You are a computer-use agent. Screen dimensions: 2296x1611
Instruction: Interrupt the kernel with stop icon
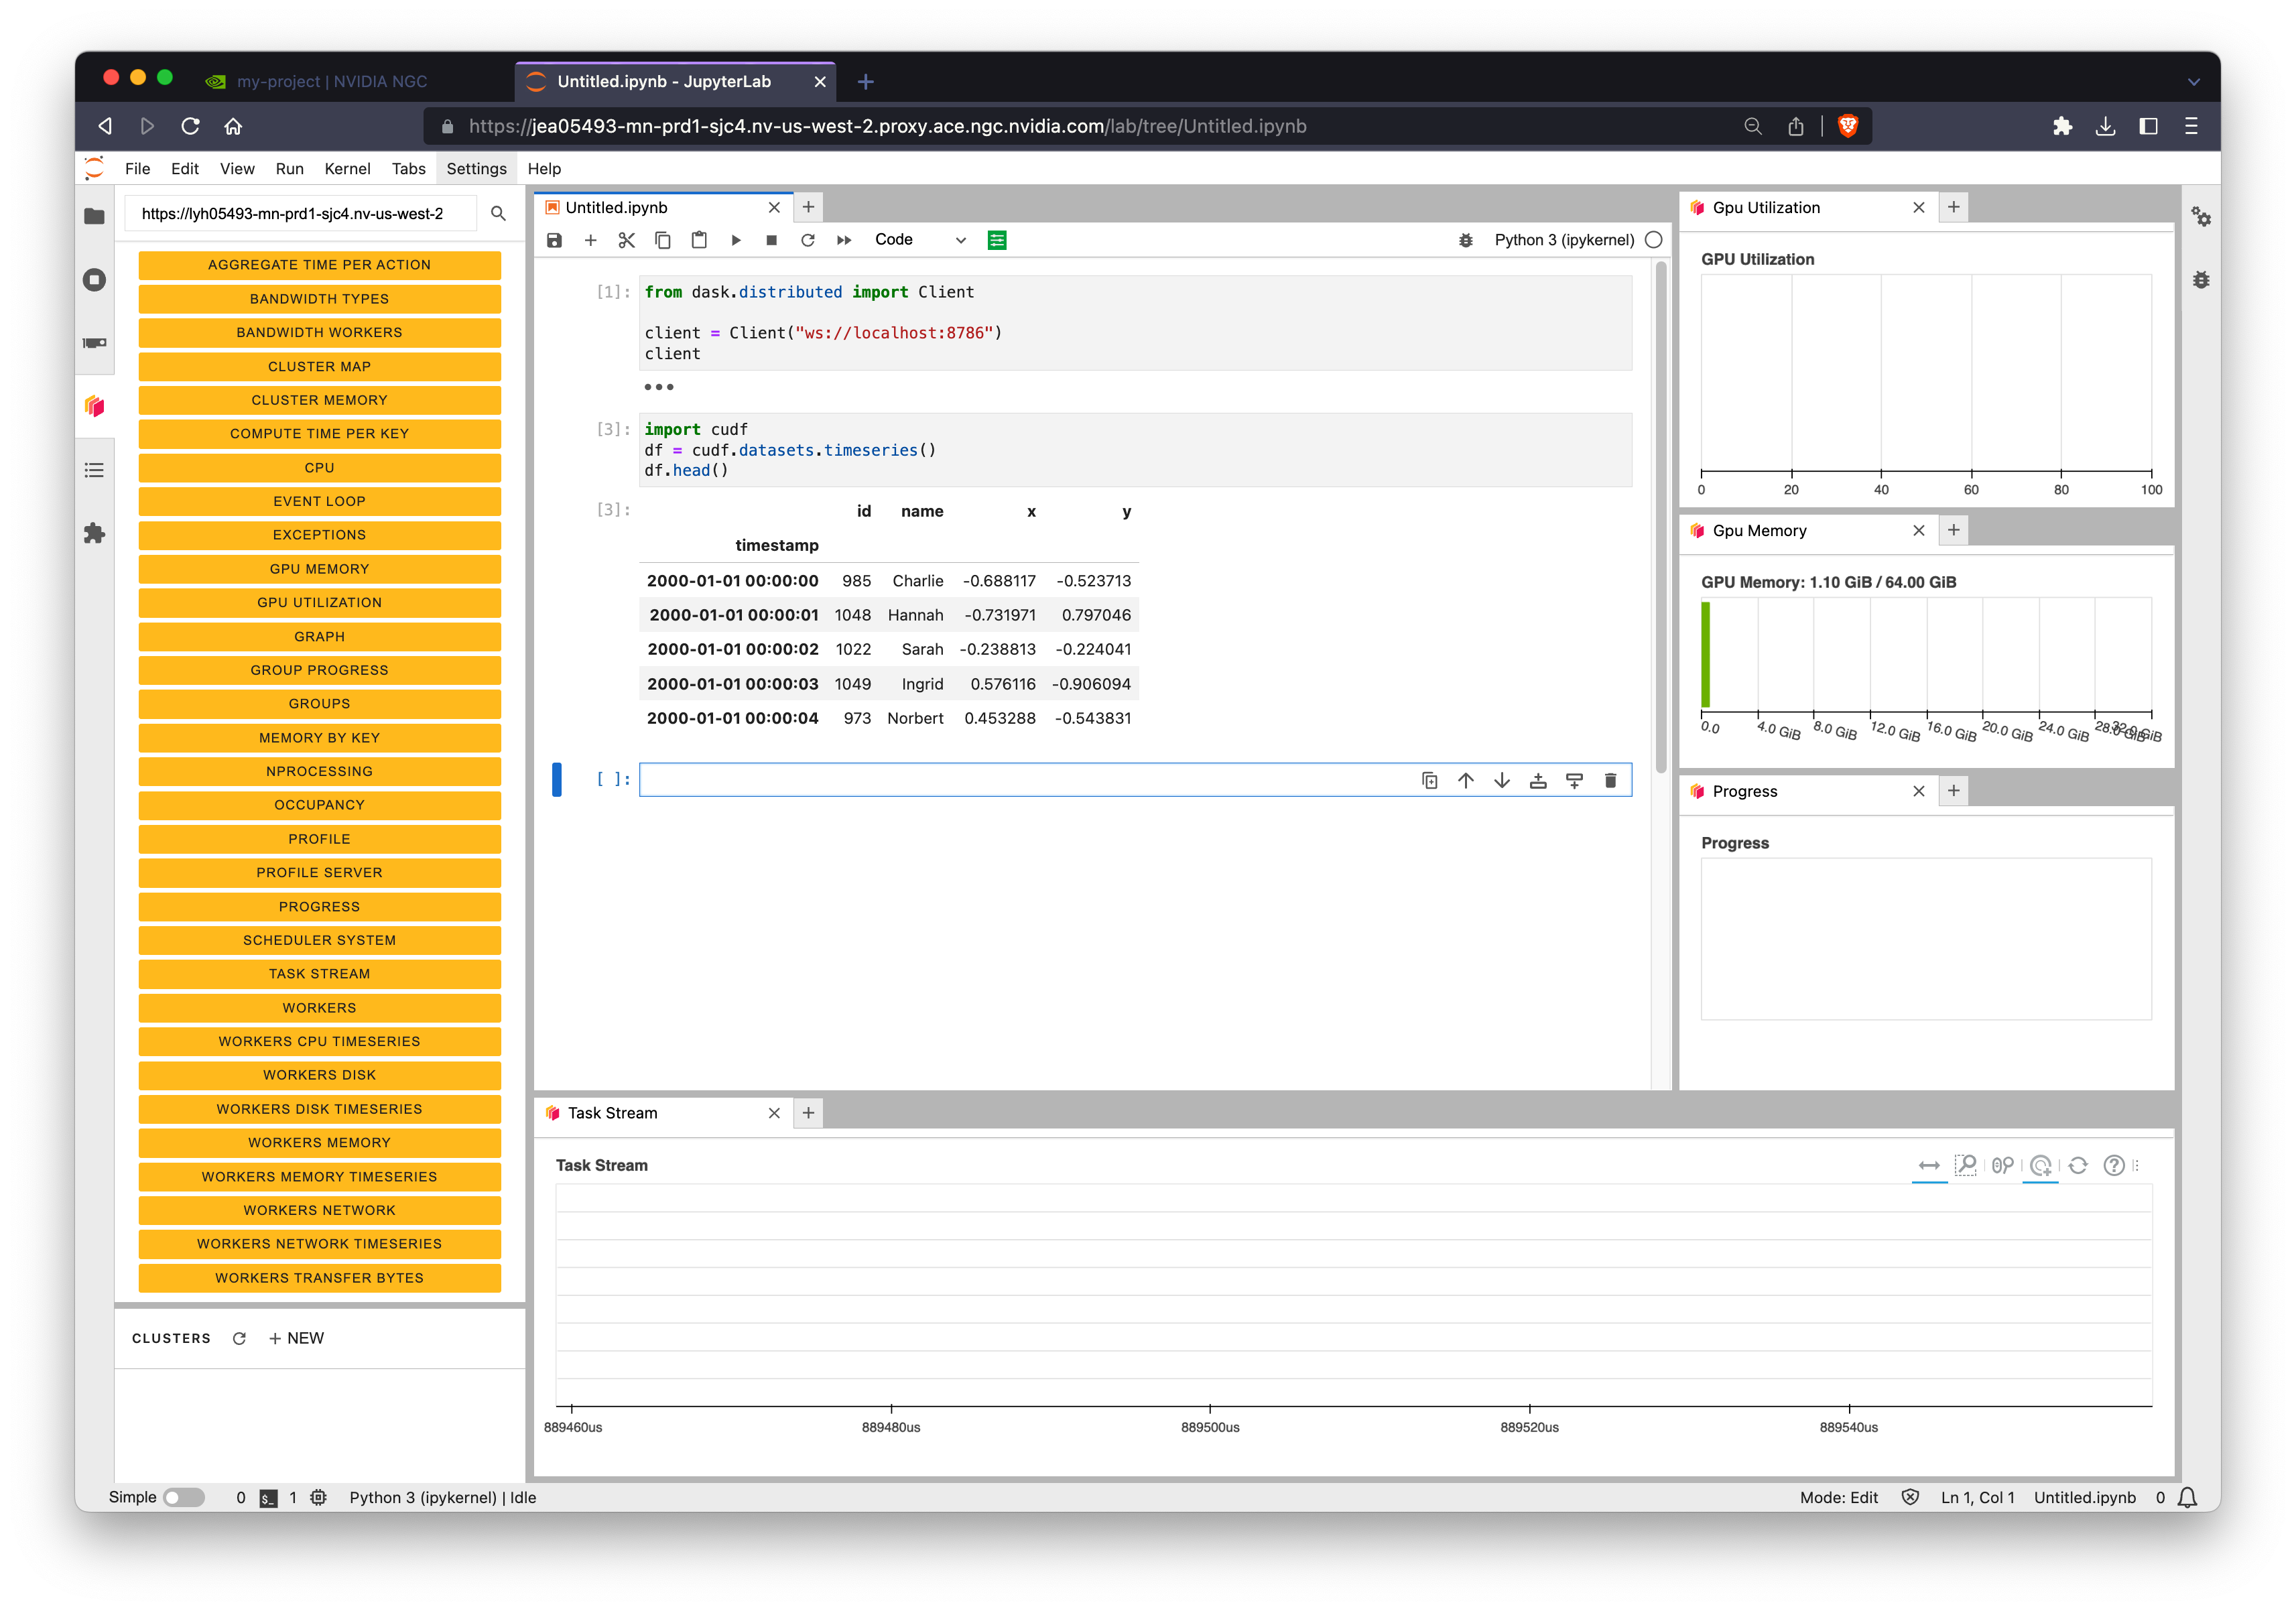[772, 240]
